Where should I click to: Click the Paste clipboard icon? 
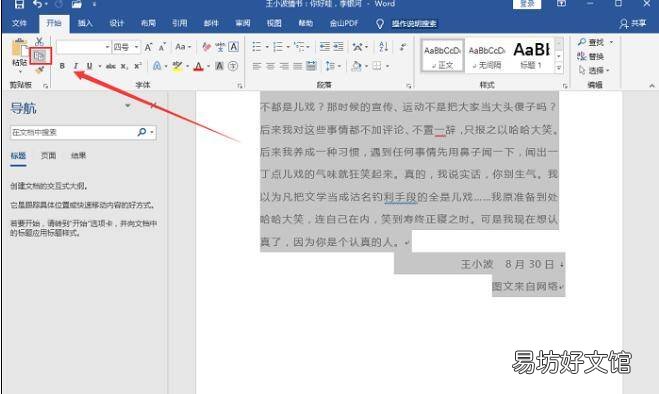click(20, 48)
